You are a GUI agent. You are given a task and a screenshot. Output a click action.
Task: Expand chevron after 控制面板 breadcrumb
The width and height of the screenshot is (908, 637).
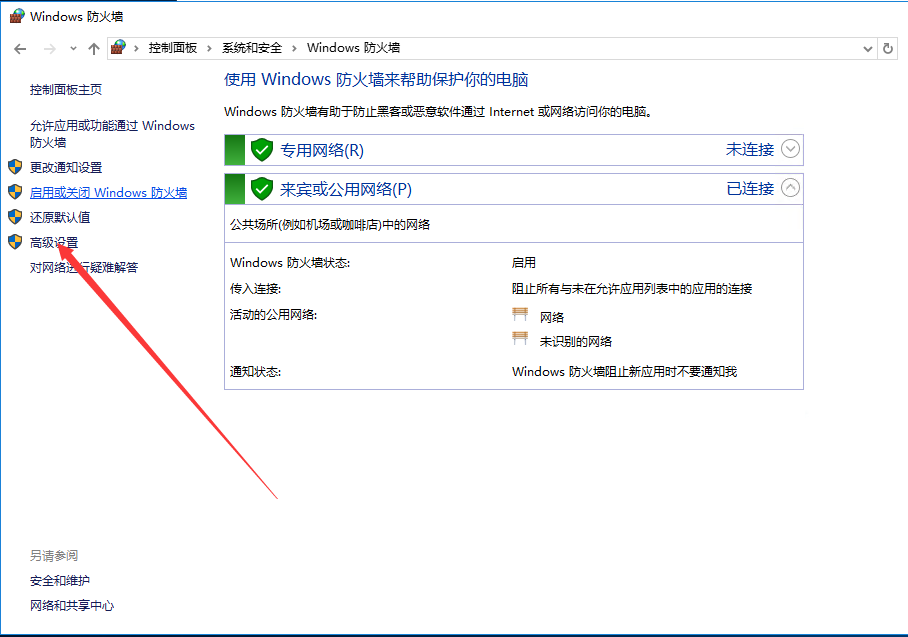tap(209, 48)
